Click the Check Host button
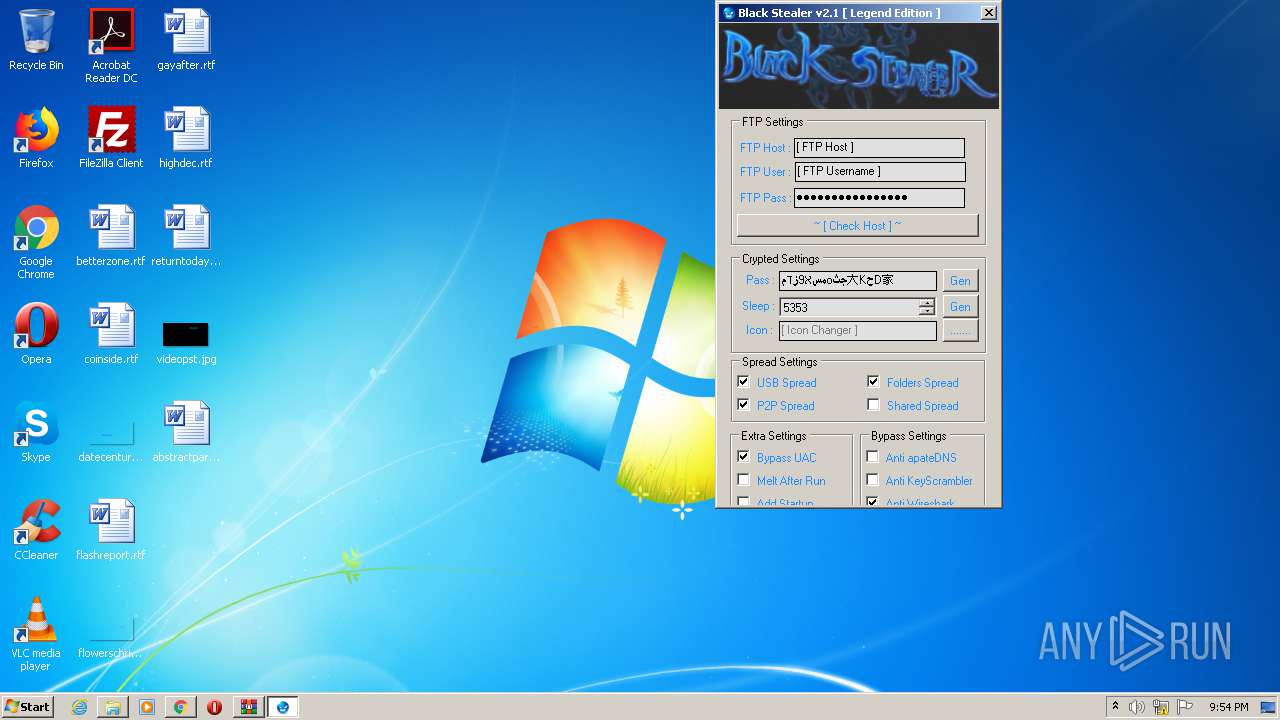The height and width of the screenshot is (720, 1280). tap(857, 225)
